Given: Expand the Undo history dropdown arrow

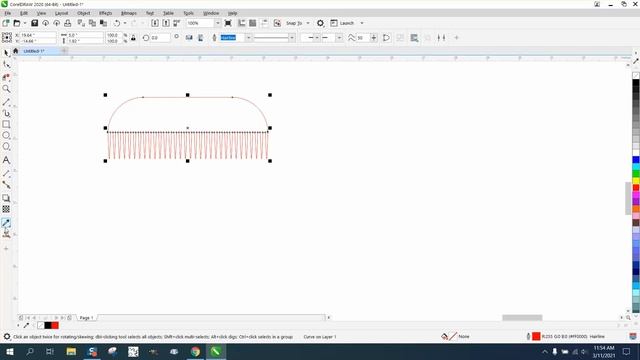Looking at the screenshot, I should [x=125, y=23].
